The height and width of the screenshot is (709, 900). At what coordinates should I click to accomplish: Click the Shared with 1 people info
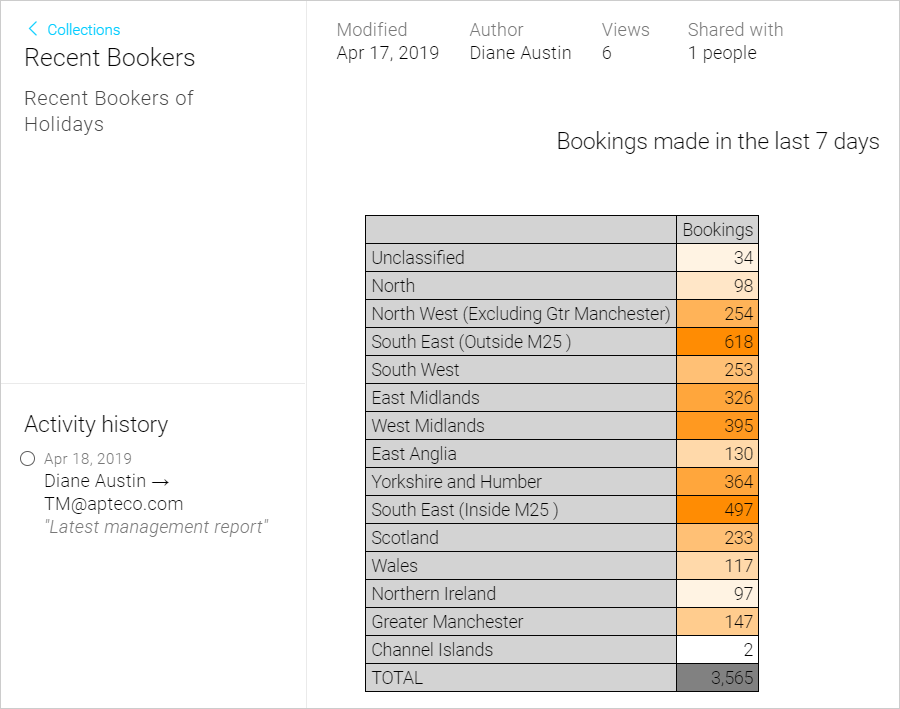[x=735, y=41]
